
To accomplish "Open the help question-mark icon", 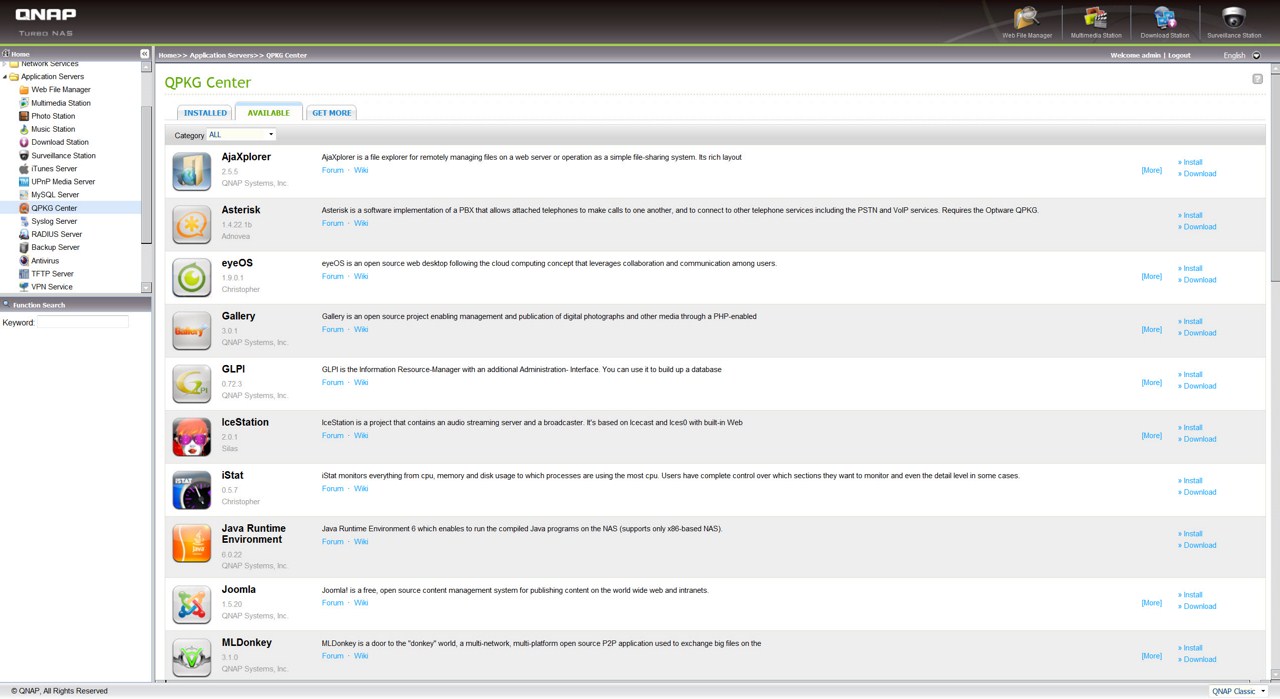I will click(1257, 79).
